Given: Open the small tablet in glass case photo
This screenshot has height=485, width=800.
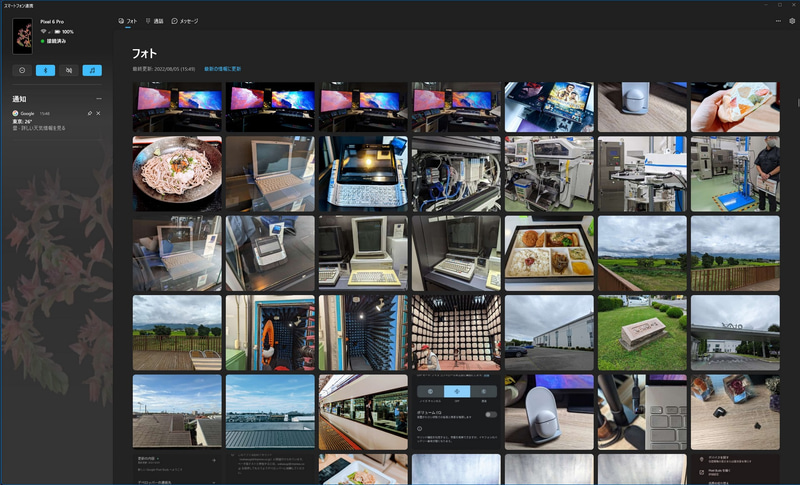Looking at the screenshot, I should tap(270, 253).
